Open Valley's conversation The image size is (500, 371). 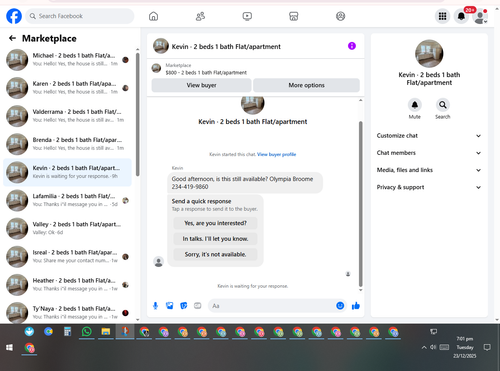tap(67, 228)
